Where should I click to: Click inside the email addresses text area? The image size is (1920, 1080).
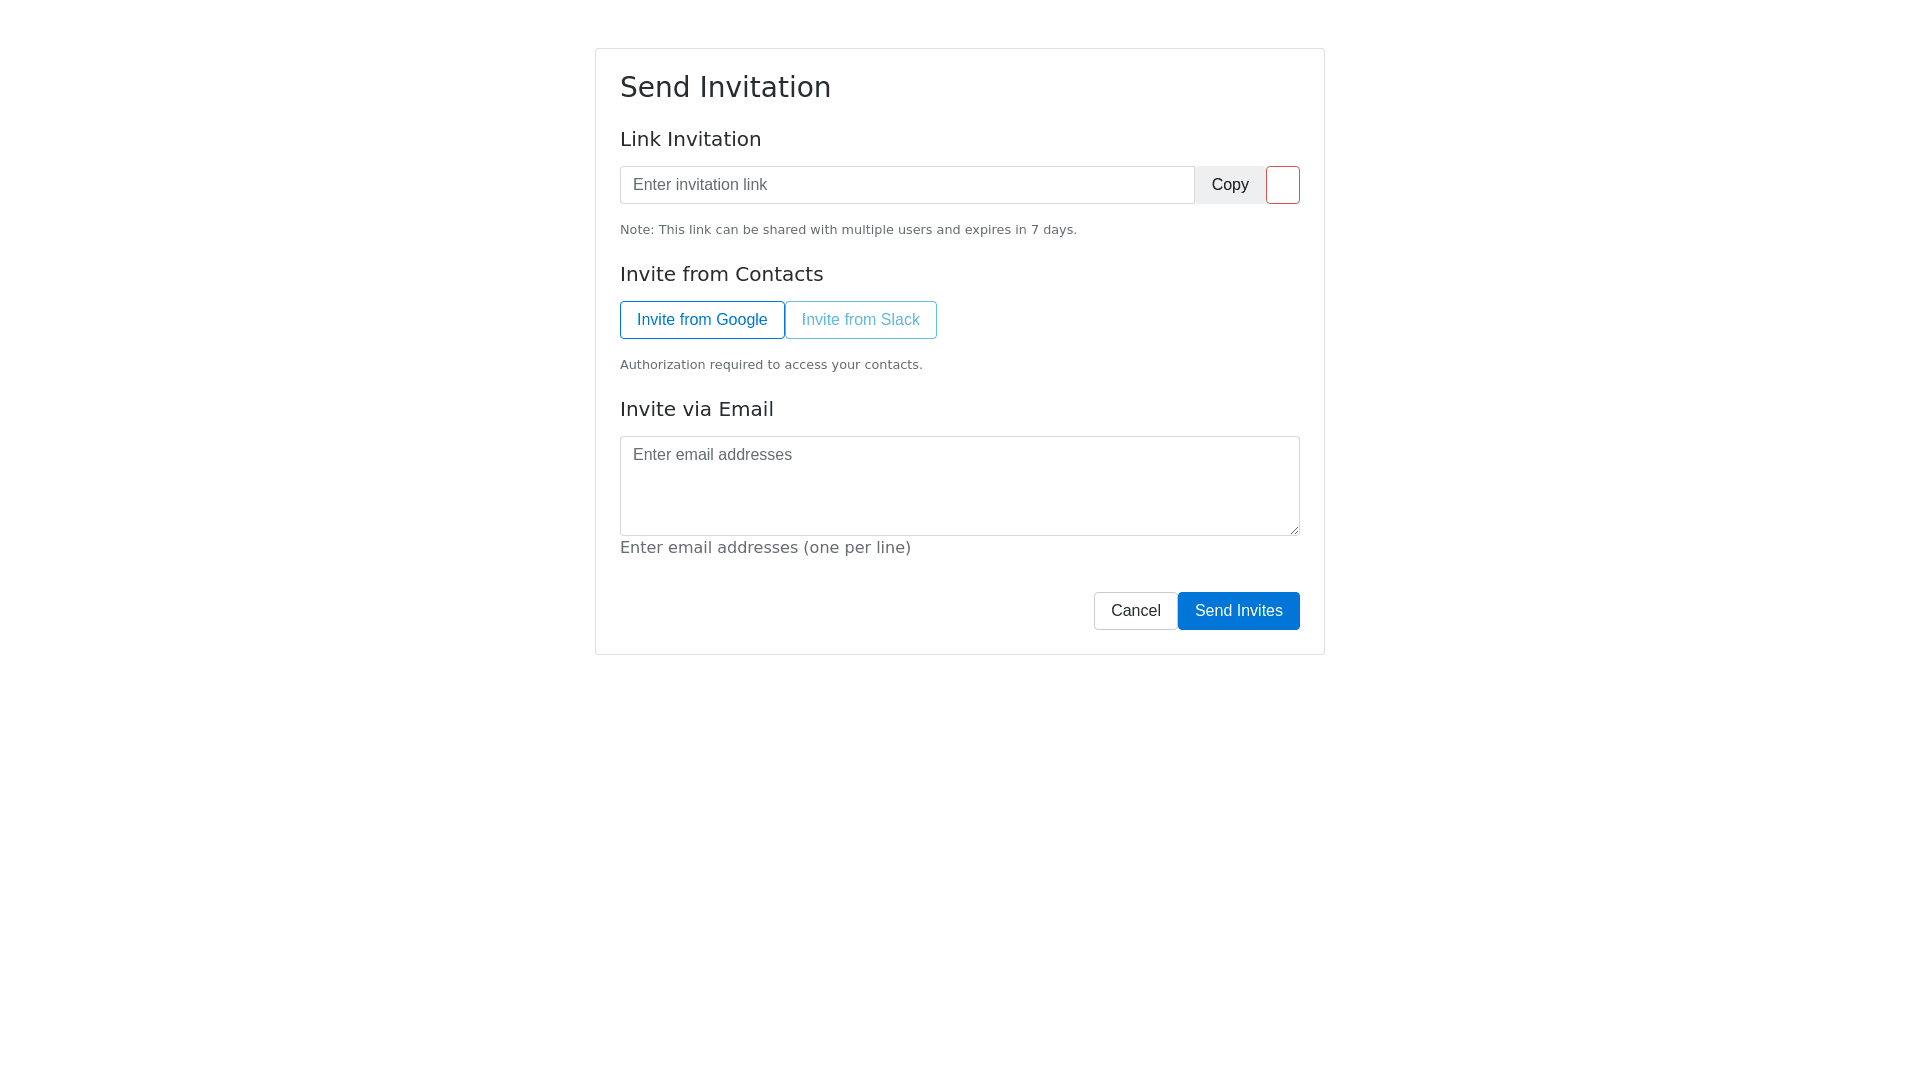pos(959,495)
